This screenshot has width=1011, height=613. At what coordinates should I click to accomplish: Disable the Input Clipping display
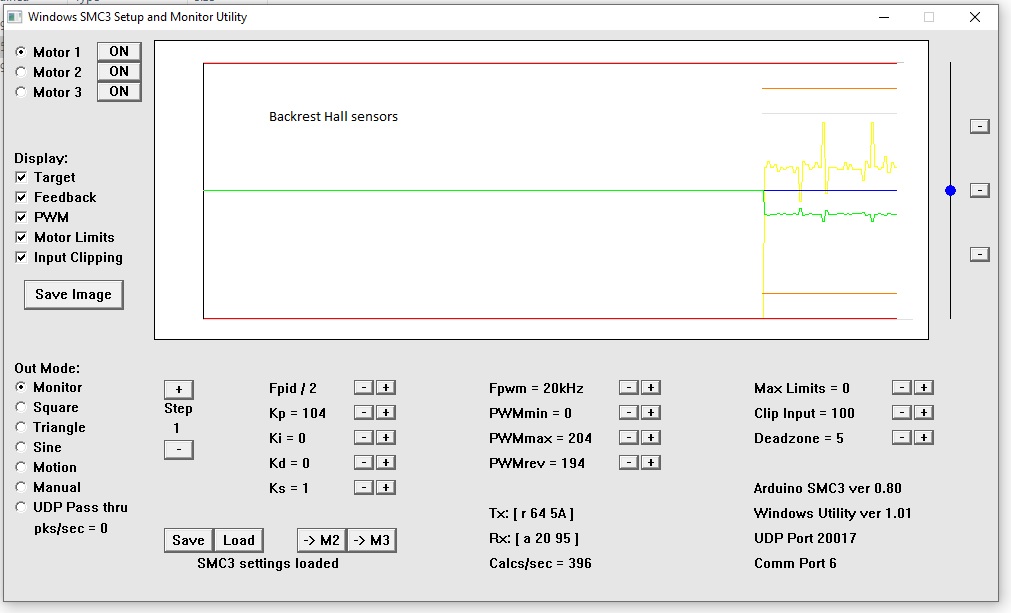22,258
